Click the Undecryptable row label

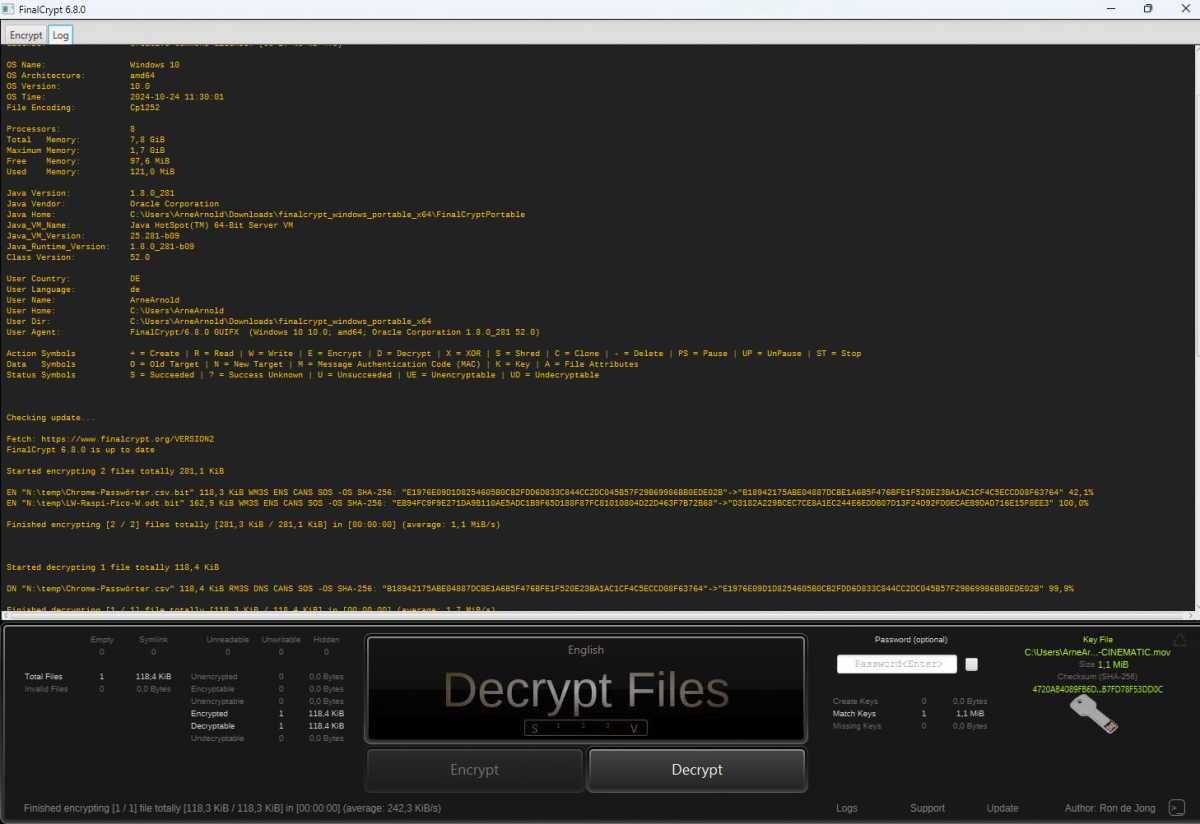click(218, 738)
